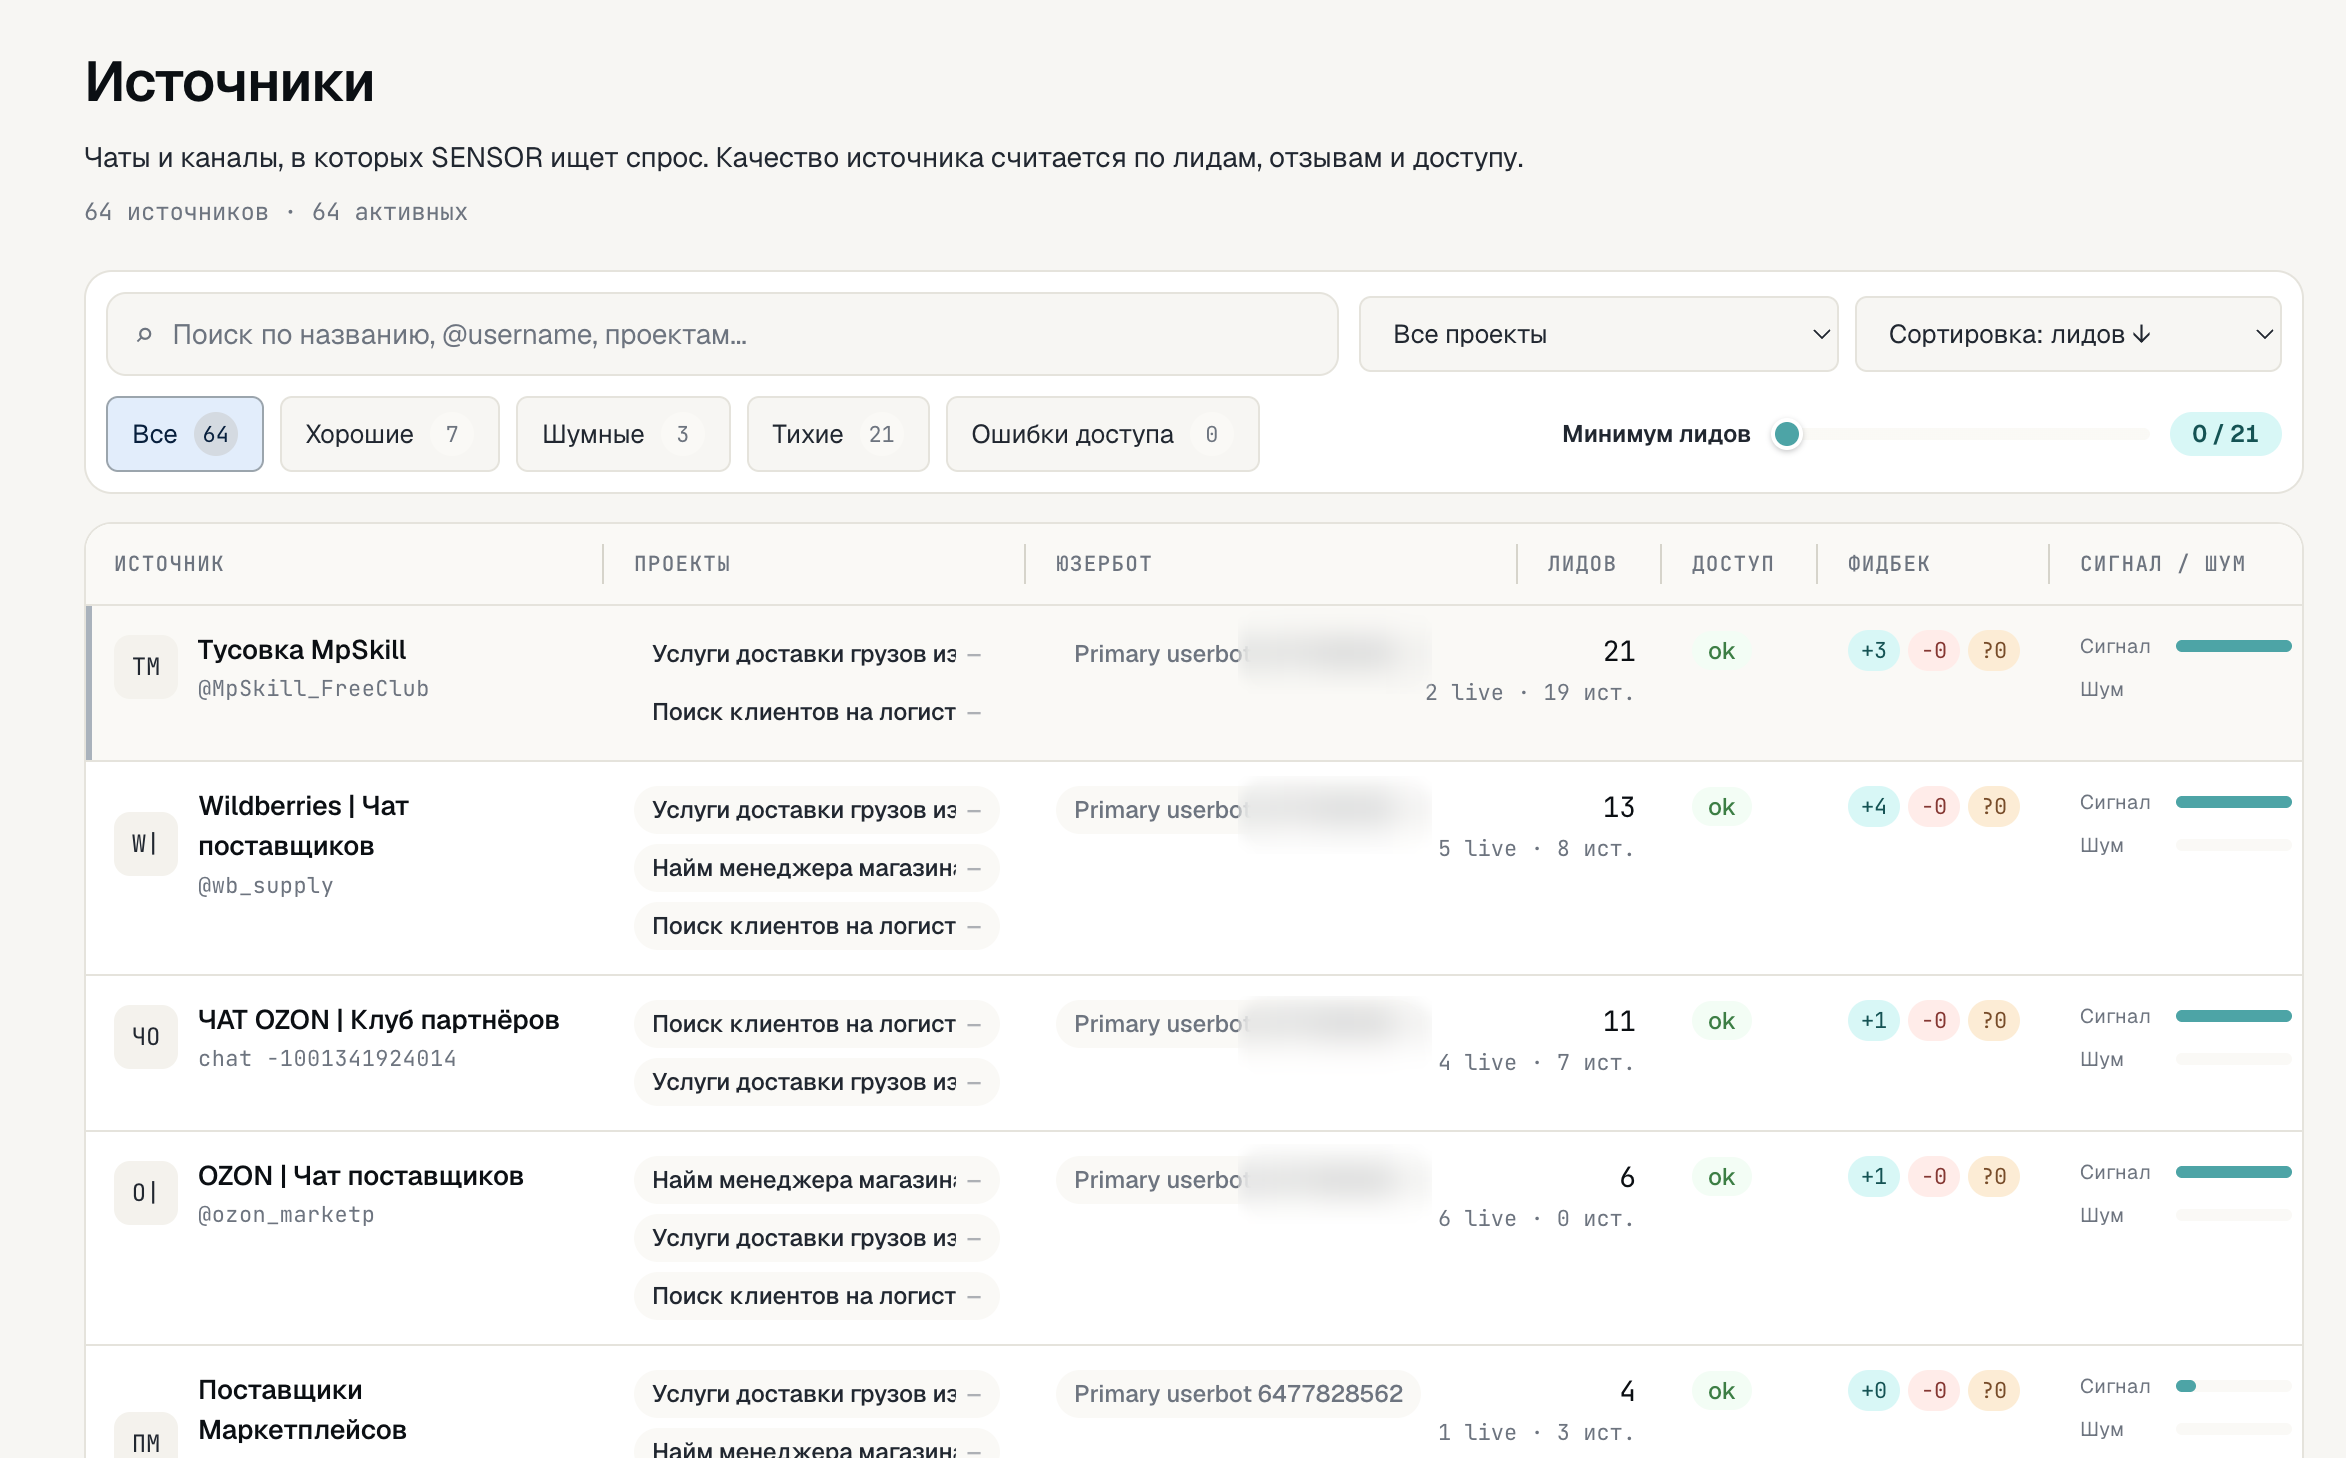2346x1458 pixels.
Task: Click the +3 positive feedback badge
Action: coord(1873,651)
